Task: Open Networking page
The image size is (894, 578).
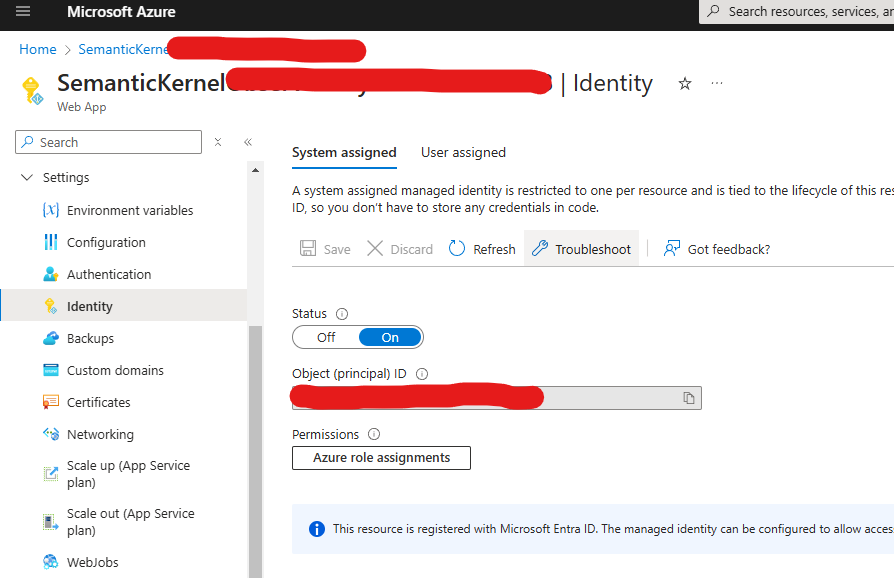Action: pos(100,434)
